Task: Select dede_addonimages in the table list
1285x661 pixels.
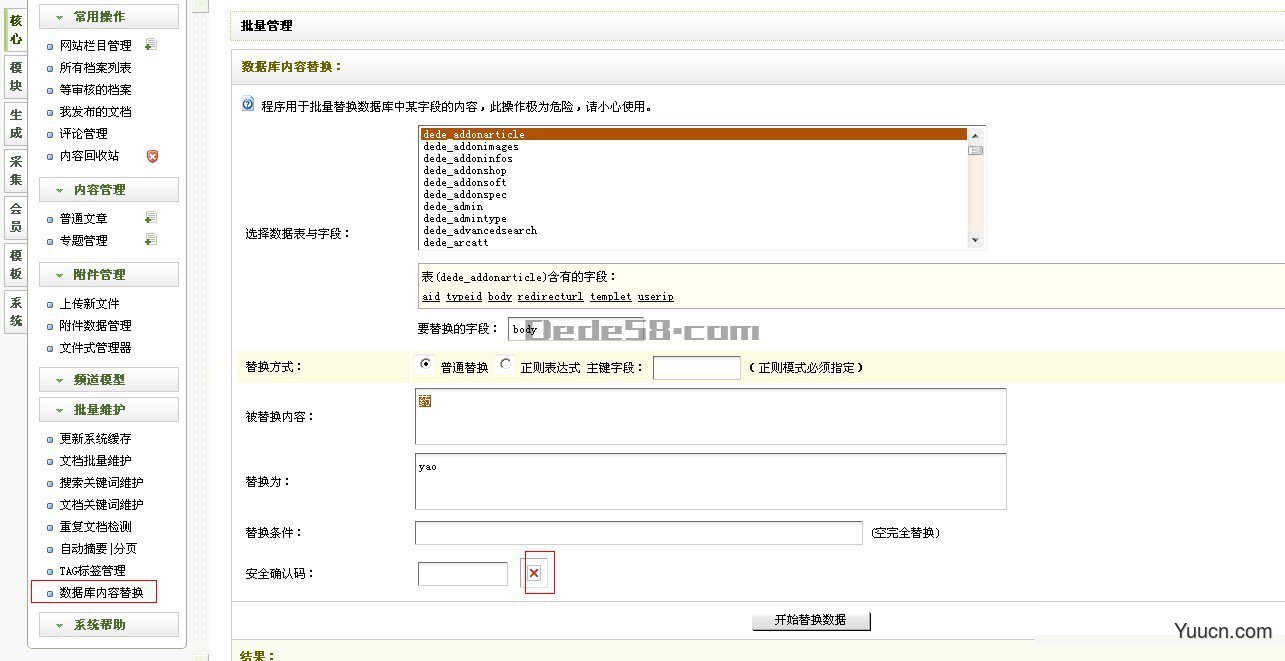Action: point(692,146)
